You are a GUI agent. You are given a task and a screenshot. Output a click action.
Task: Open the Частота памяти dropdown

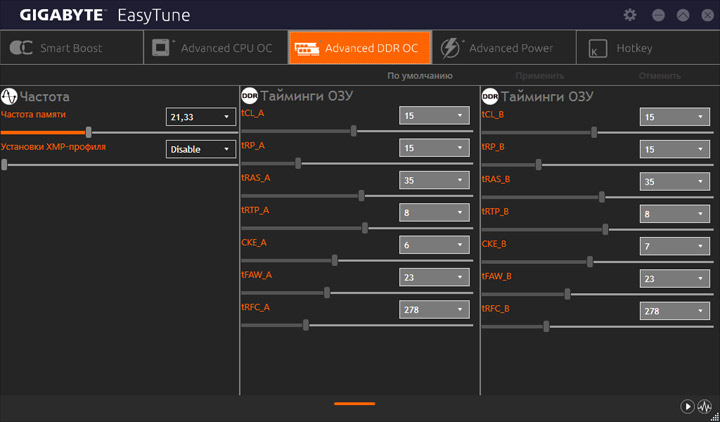point(201,117)
